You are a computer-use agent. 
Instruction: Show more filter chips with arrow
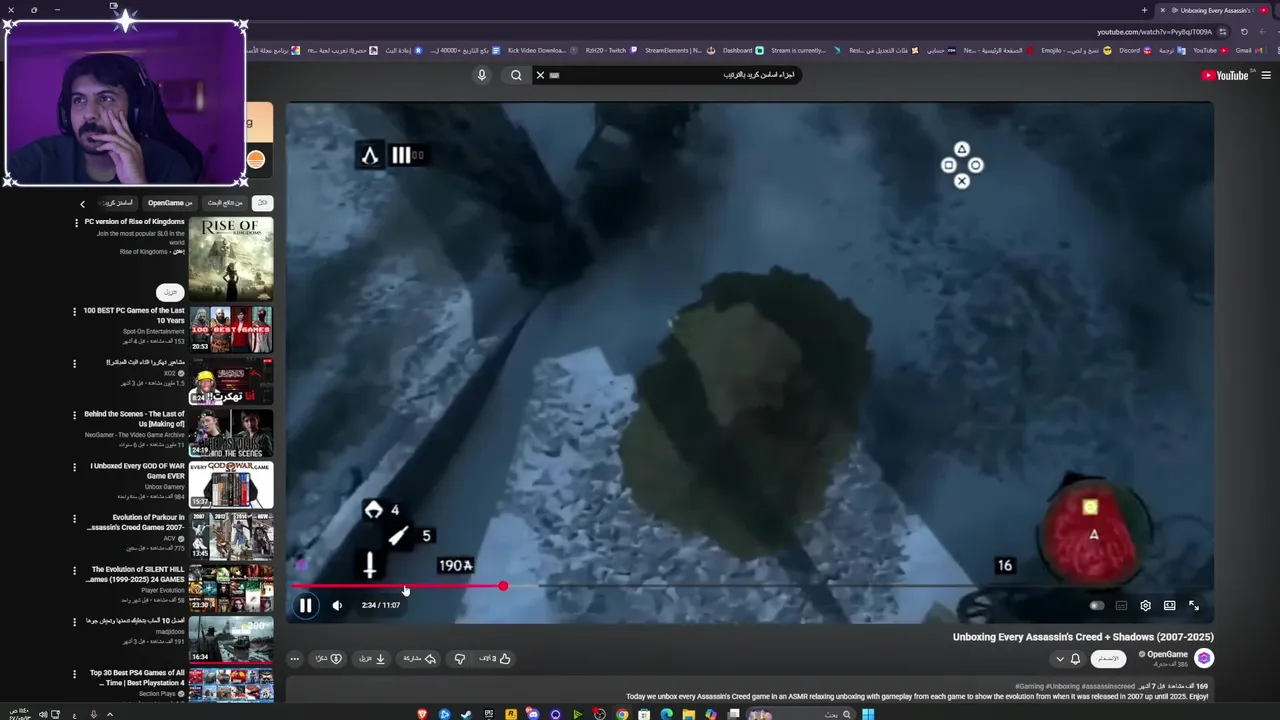coord(83,203)
